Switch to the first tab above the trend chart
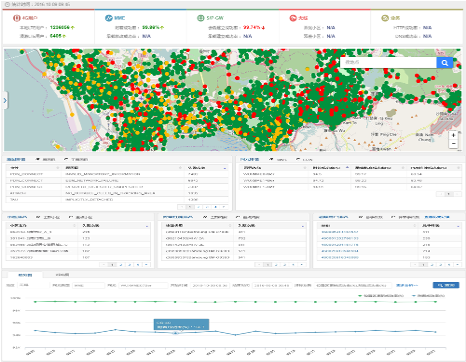466x362 pixels. [25, 275]
